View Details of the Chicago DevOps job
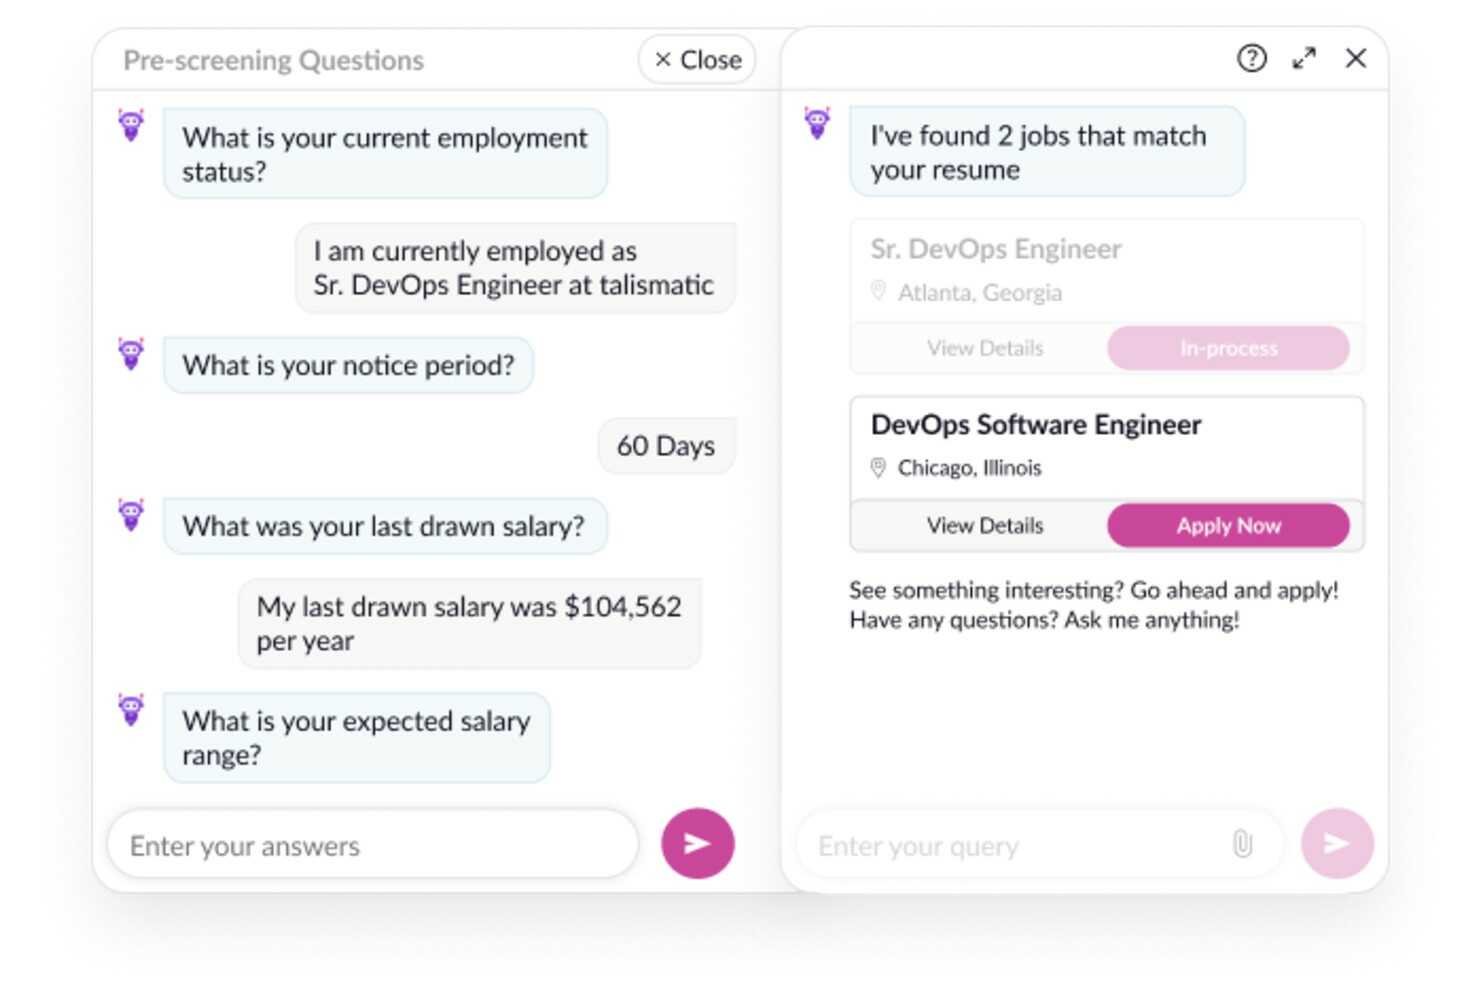The width and height of the screenshot is (1480, 987). 984,525
